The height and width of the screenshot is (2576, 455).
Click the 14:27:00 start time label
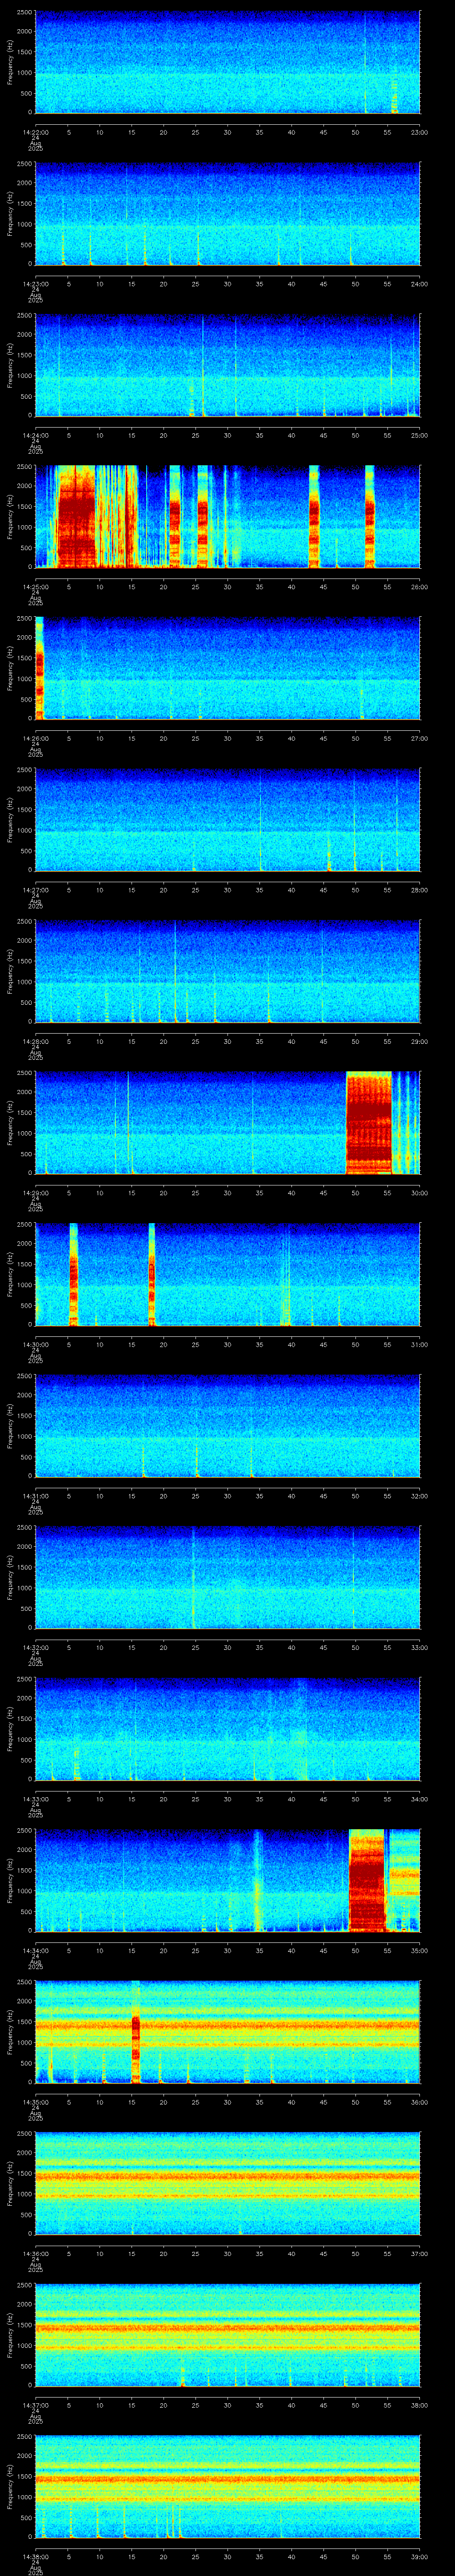click(x=35, y=890)
